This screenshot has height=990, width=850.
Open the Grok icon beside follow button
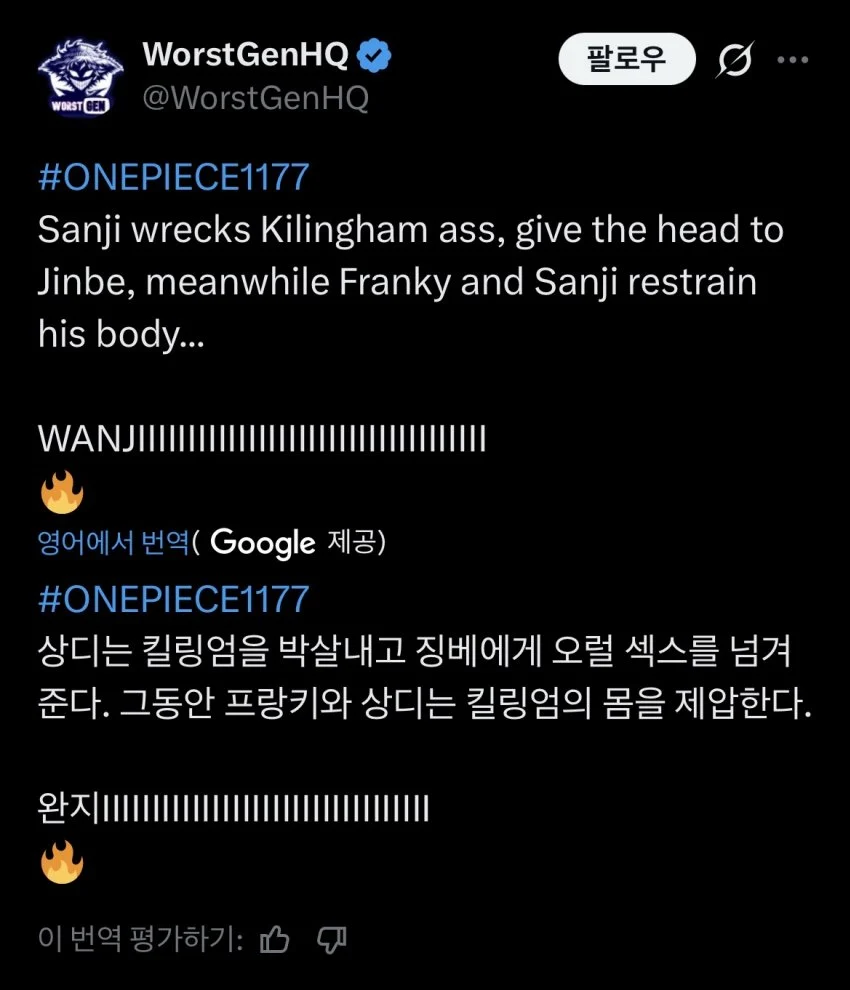pyautogui.click(x=735, y=61)
